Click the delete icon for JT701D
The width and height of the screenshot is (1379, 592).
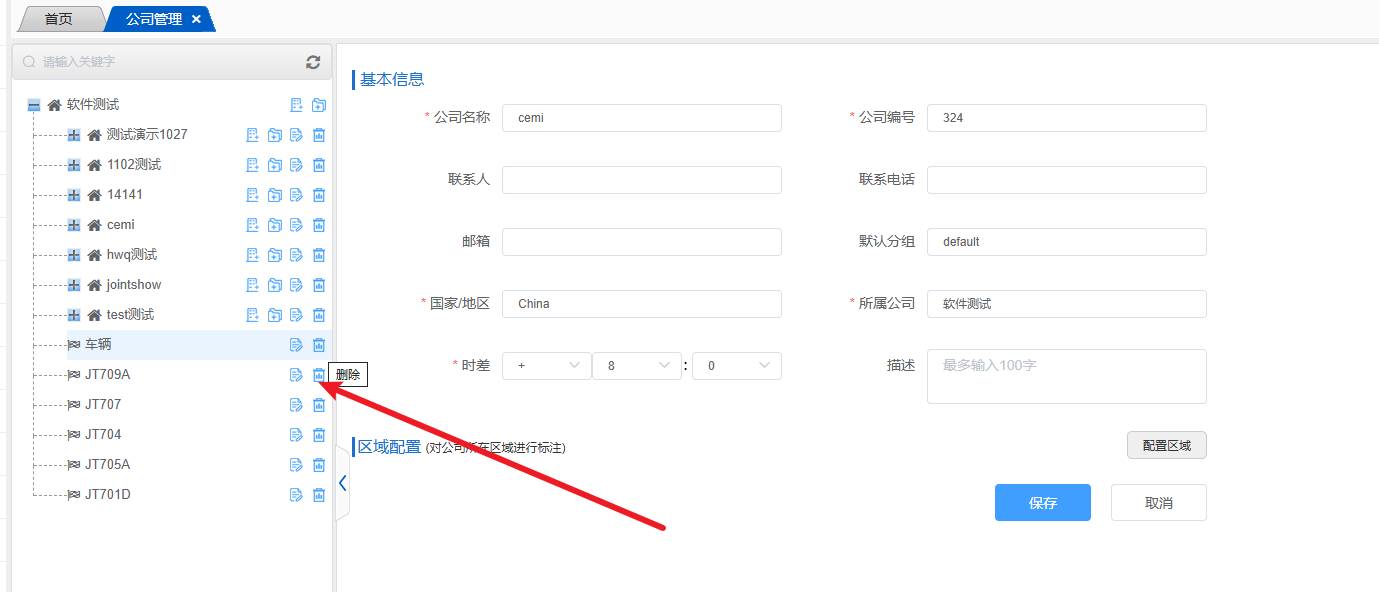pos(319,495)
